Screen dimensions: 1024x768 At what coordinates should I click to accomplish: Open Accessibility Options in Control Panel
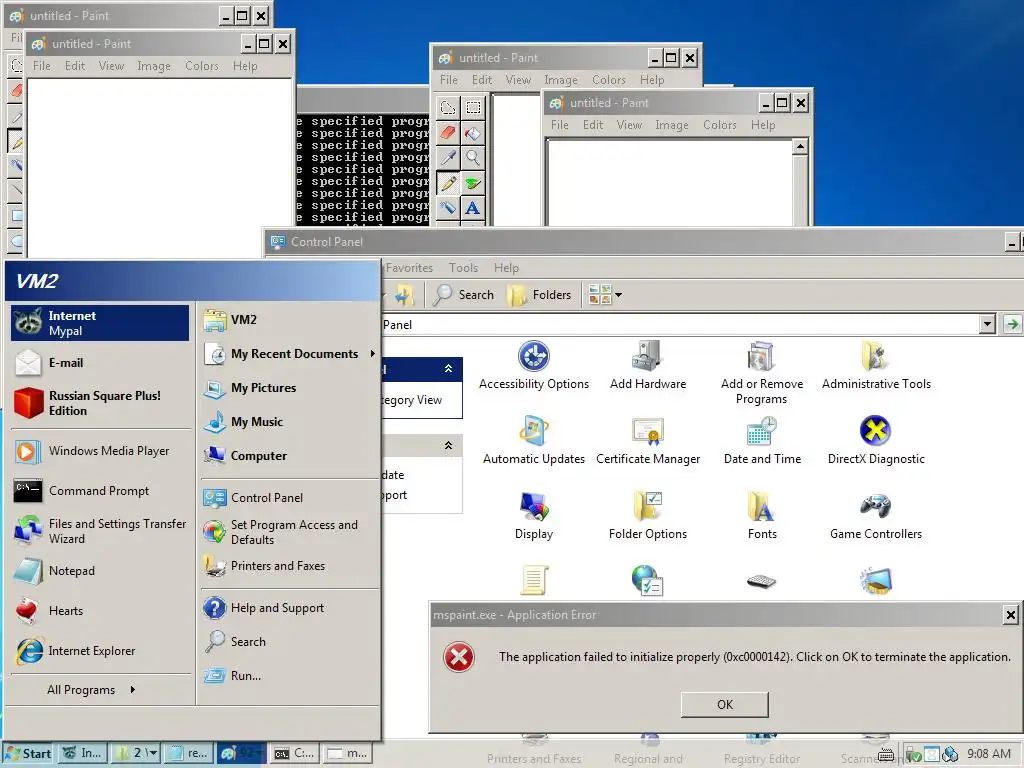534,366
